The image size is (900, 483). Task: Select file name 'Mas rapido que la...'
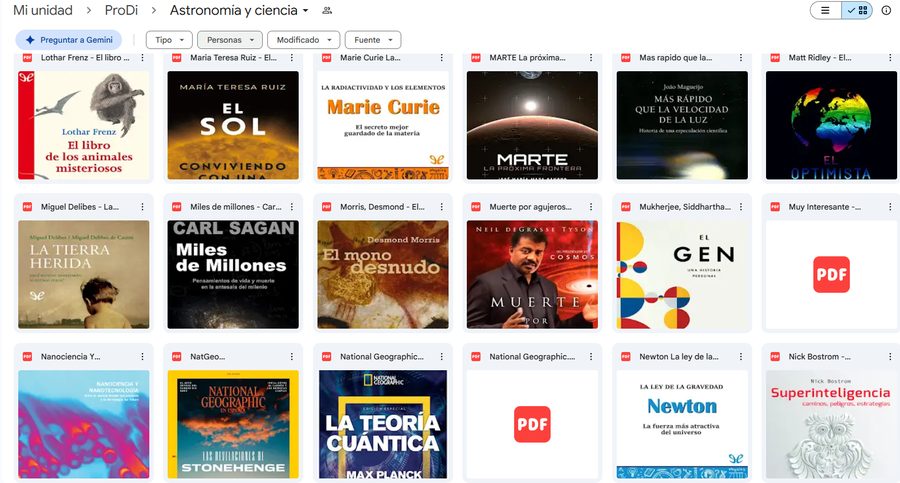tap(676, 57)
